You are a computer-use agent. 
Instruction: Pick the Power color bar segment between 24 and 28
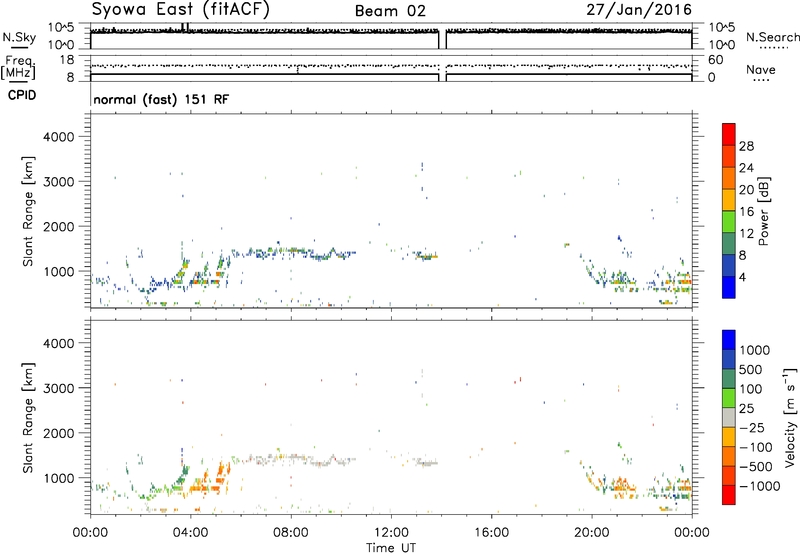pyautogui.click(x=729, y=156)
